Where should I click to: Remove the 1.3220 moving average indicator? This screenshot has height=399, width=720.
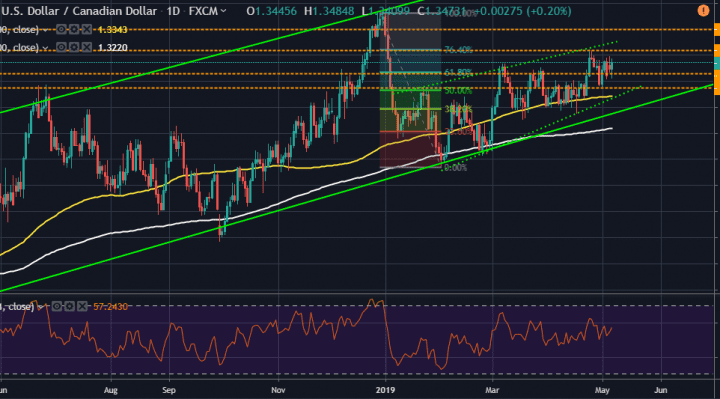pyautogui.click(x=86, y=47)
